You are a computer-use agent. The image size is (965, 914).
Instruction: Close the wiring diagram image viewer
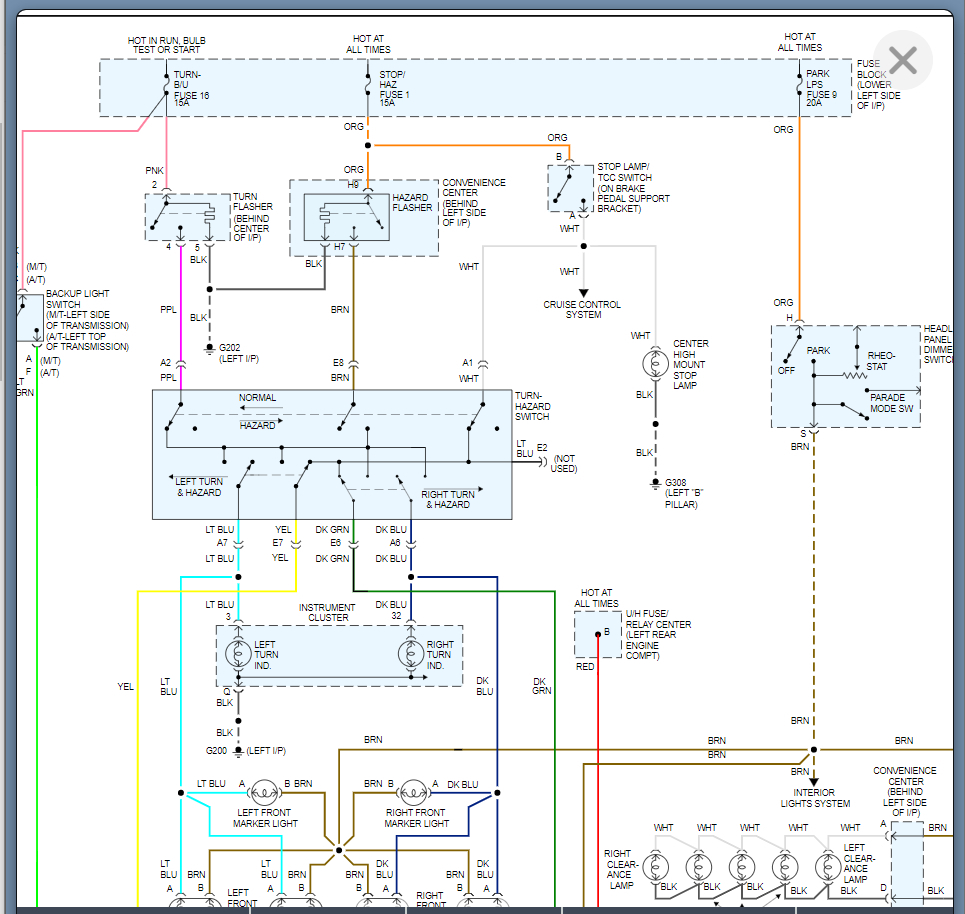pyautogui.click(x=903, y=60)
